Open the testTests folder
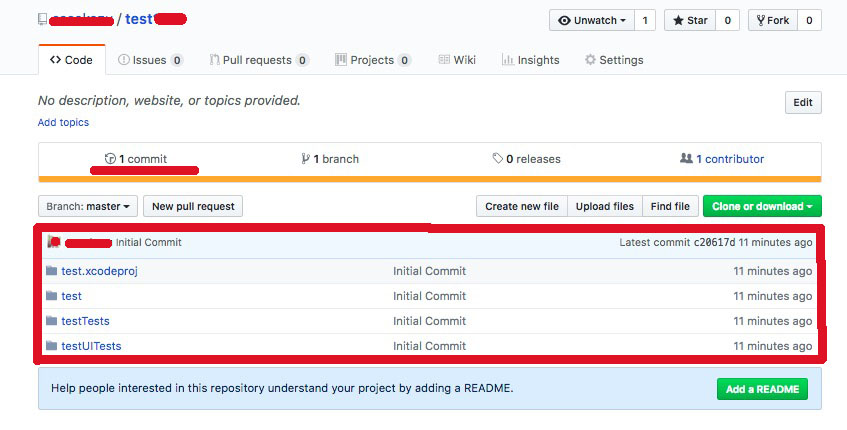The image size is (847, 430). pos(85,321)
